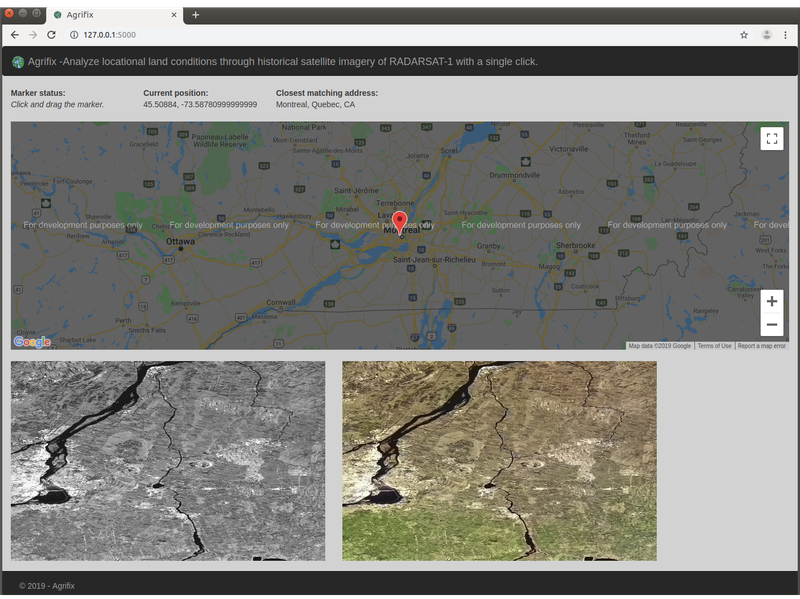
Task: Open the Chrome profile avatar
Action: click(x=766, y=34)
